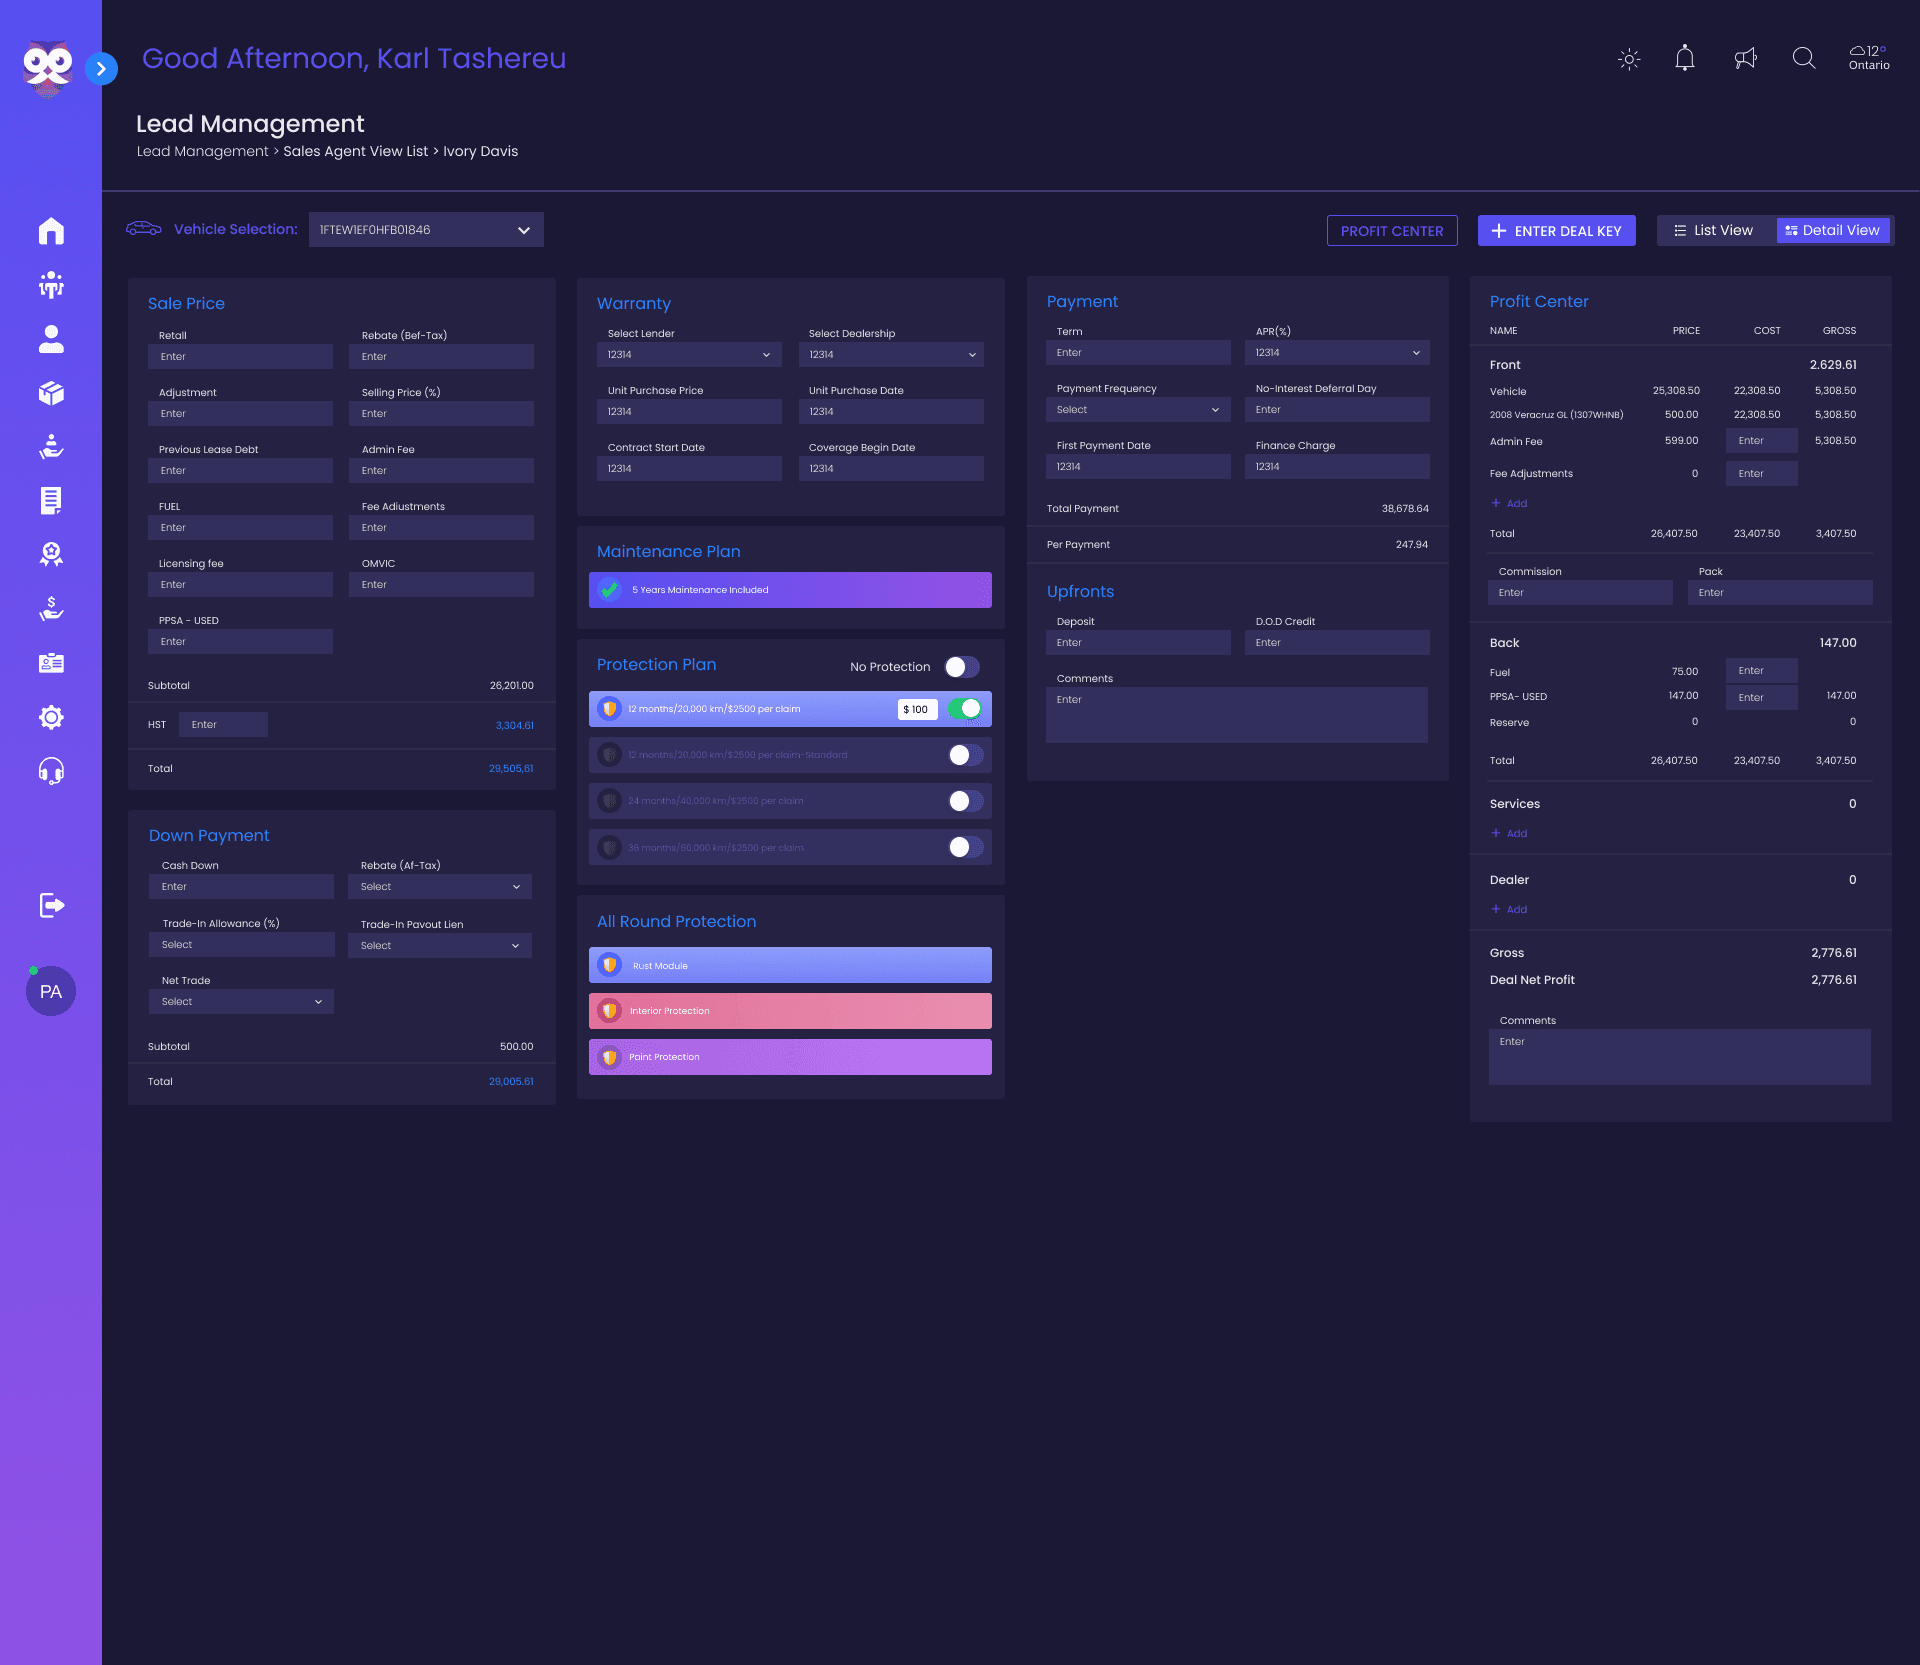
Task: Click the PROFIT CENTER button
Action: pyautogui.click(x=1392, y=231)
